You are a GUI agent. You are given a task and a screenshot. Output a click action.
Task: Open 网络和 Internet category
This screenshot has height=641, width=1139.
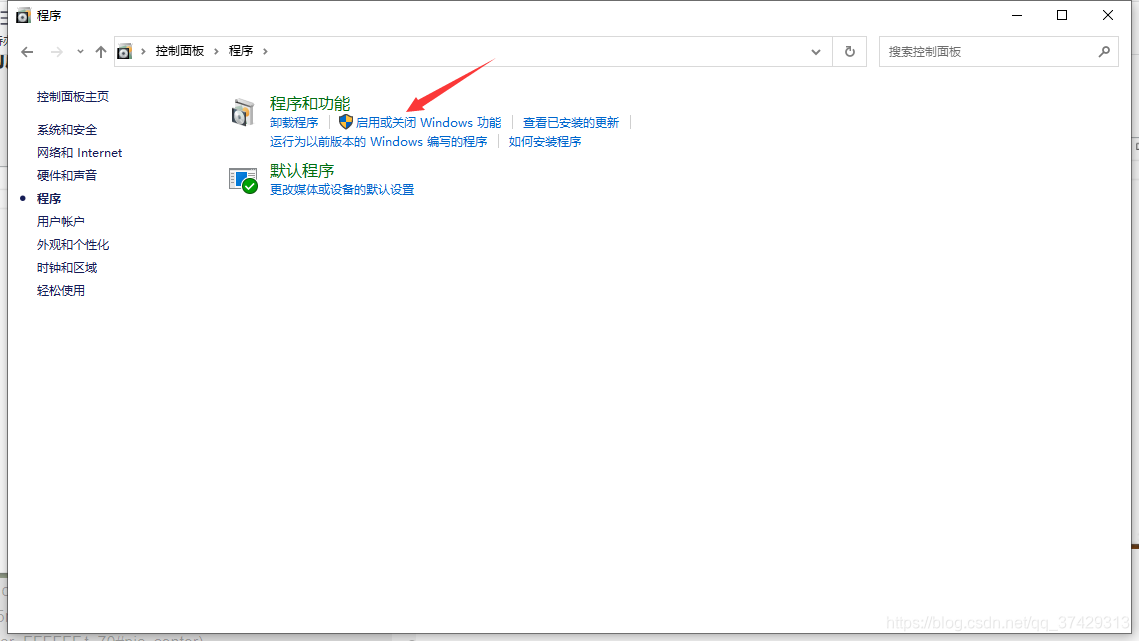(x=79, y=153)
